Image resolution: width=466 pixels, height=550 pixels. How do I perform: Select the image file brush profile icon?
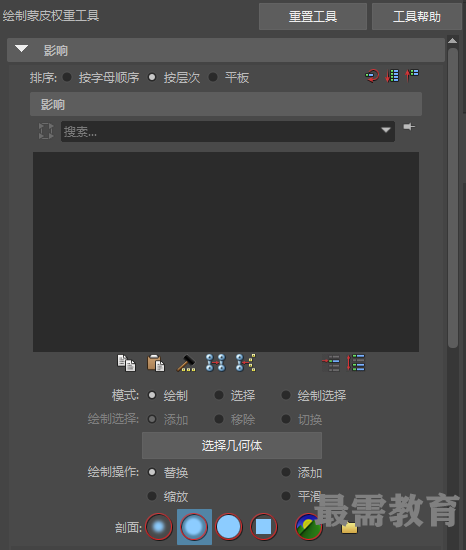point(309,527)
